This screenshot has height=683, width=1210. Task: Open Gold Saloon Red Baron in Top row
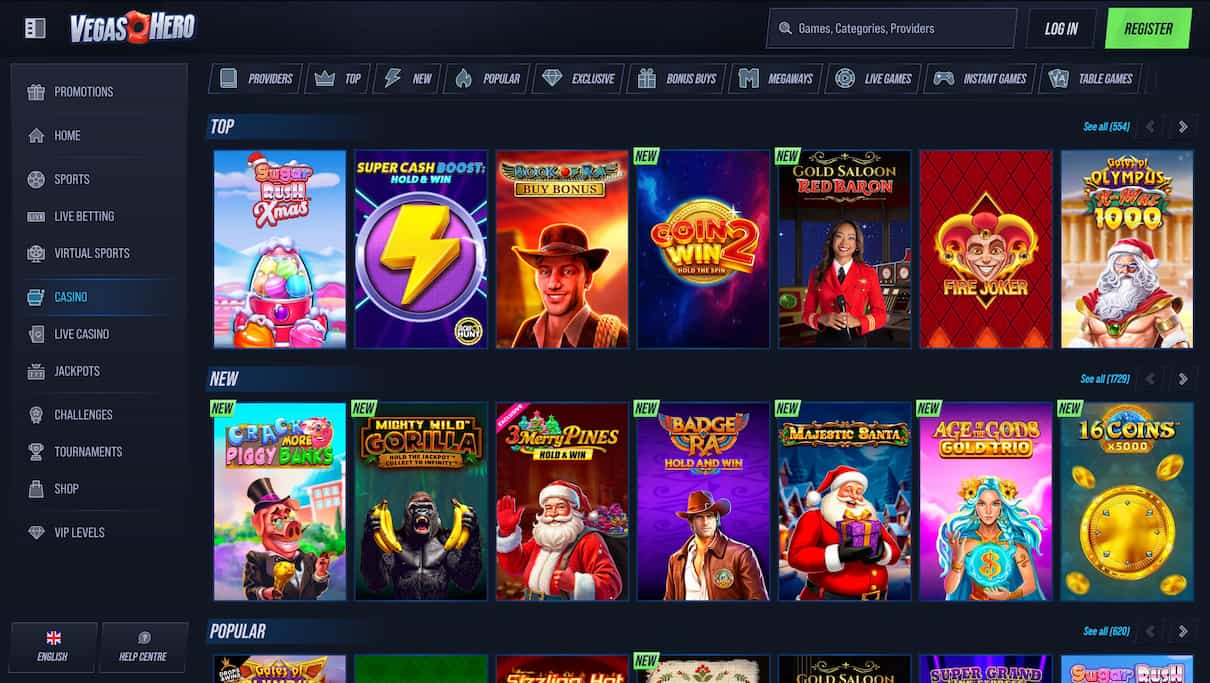[x=845, y=249]
